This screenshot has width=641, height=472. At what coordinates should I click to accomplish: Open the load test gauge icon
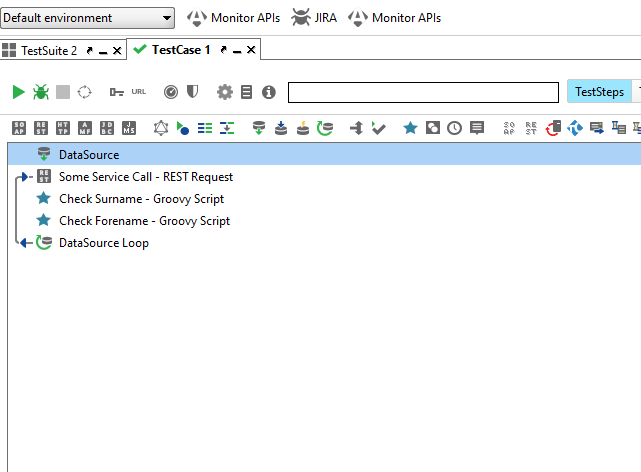click(171, 92)
